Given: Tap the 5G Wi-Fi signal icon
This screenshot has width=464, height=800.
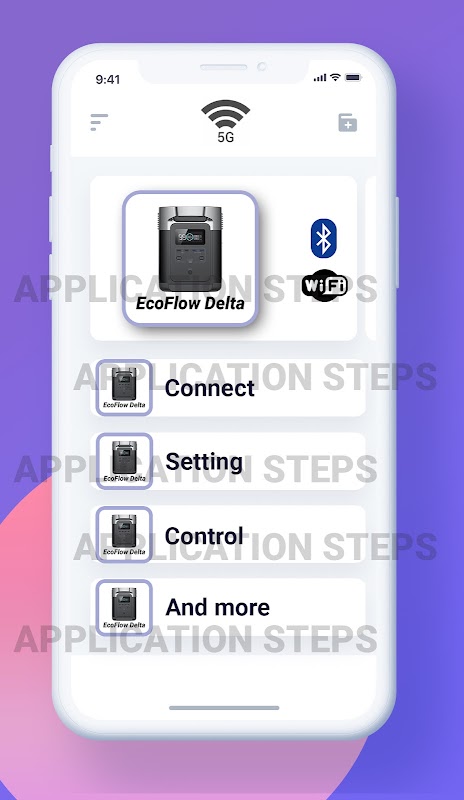Looking at the screenshot, I should pyautogui.click(x=226, y=121).
